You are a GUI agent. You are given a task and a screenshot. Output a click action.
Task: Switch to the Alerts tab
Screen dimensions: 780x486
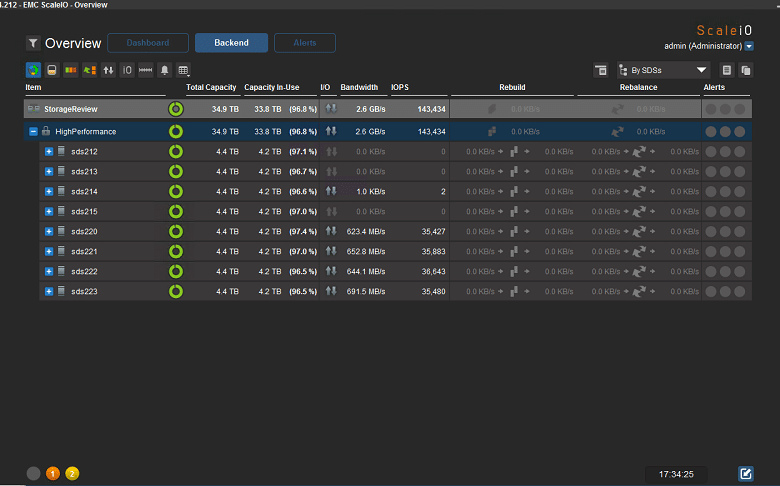[x=304, y=43]
